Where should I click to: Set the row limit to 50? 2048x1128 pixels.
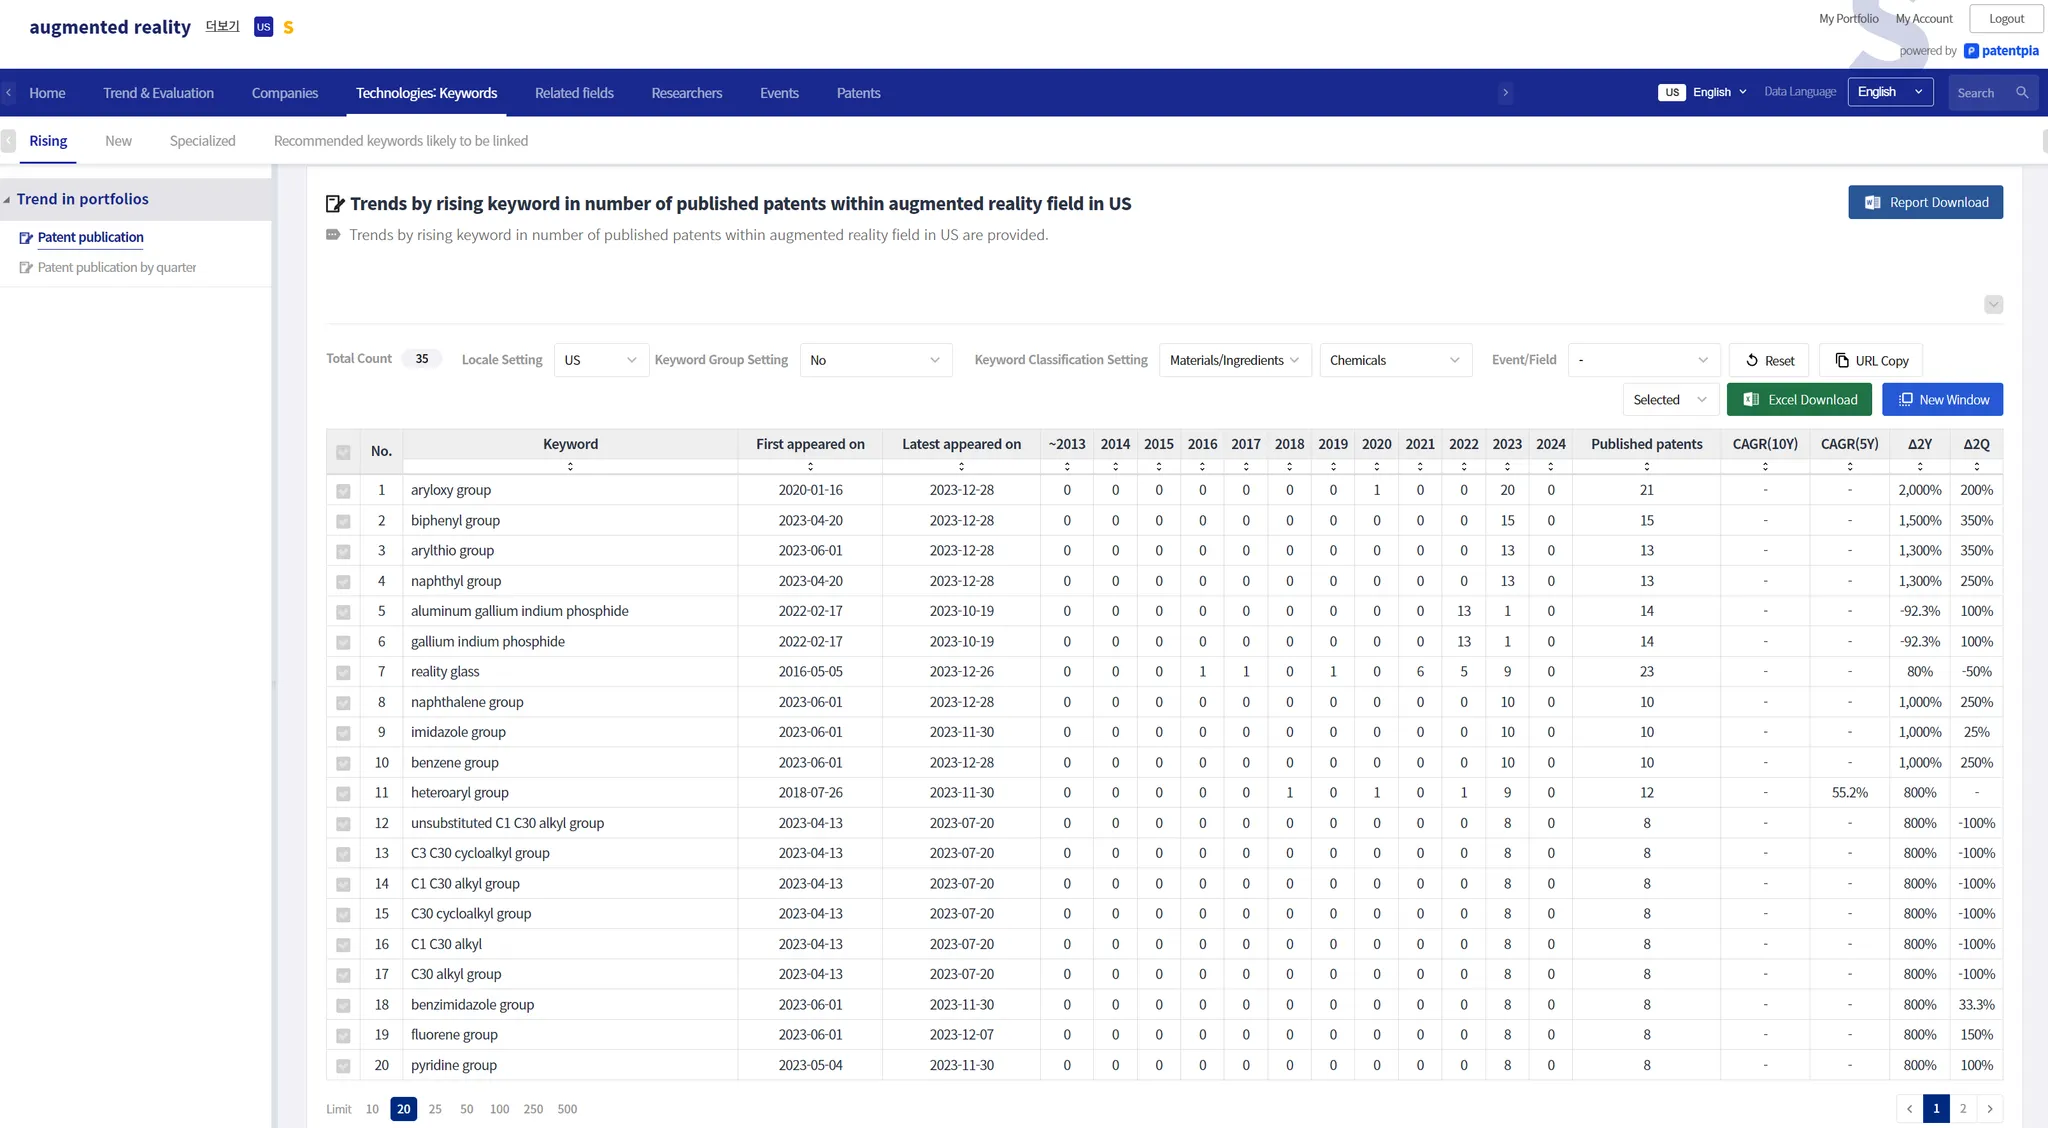coord(466,1109)
